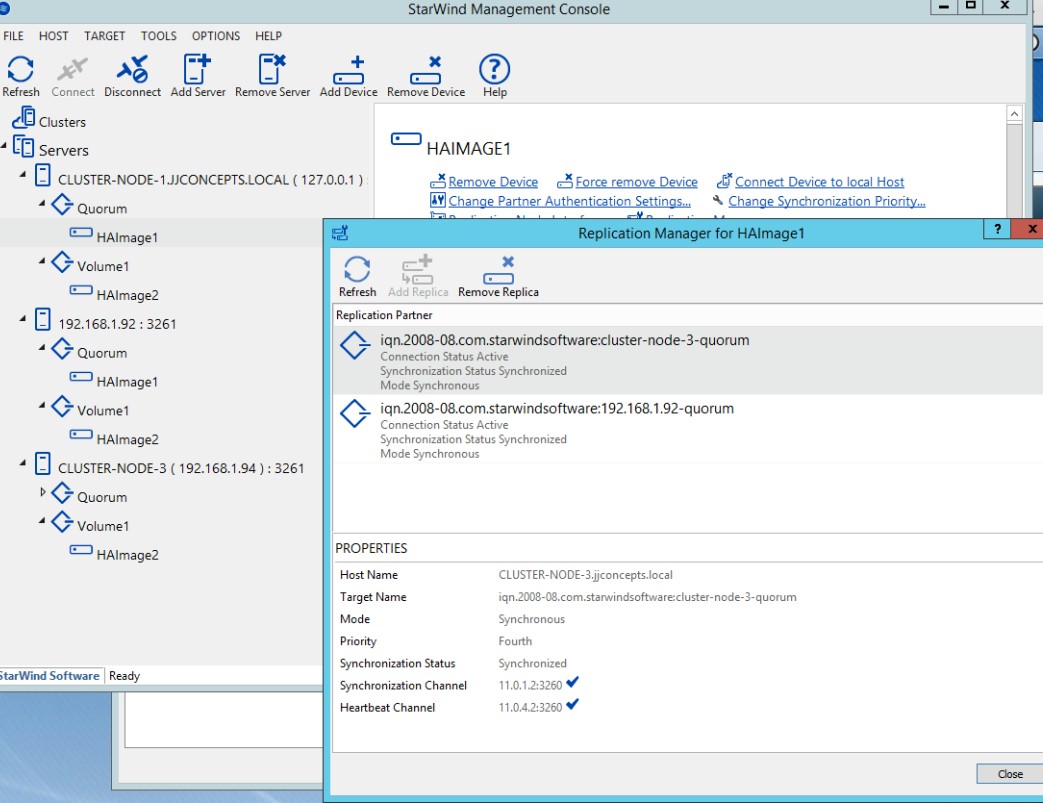Screen dimensions: 1043x803
Task: Click the Close button in Replication Manager
Action: click(1010, 774)
